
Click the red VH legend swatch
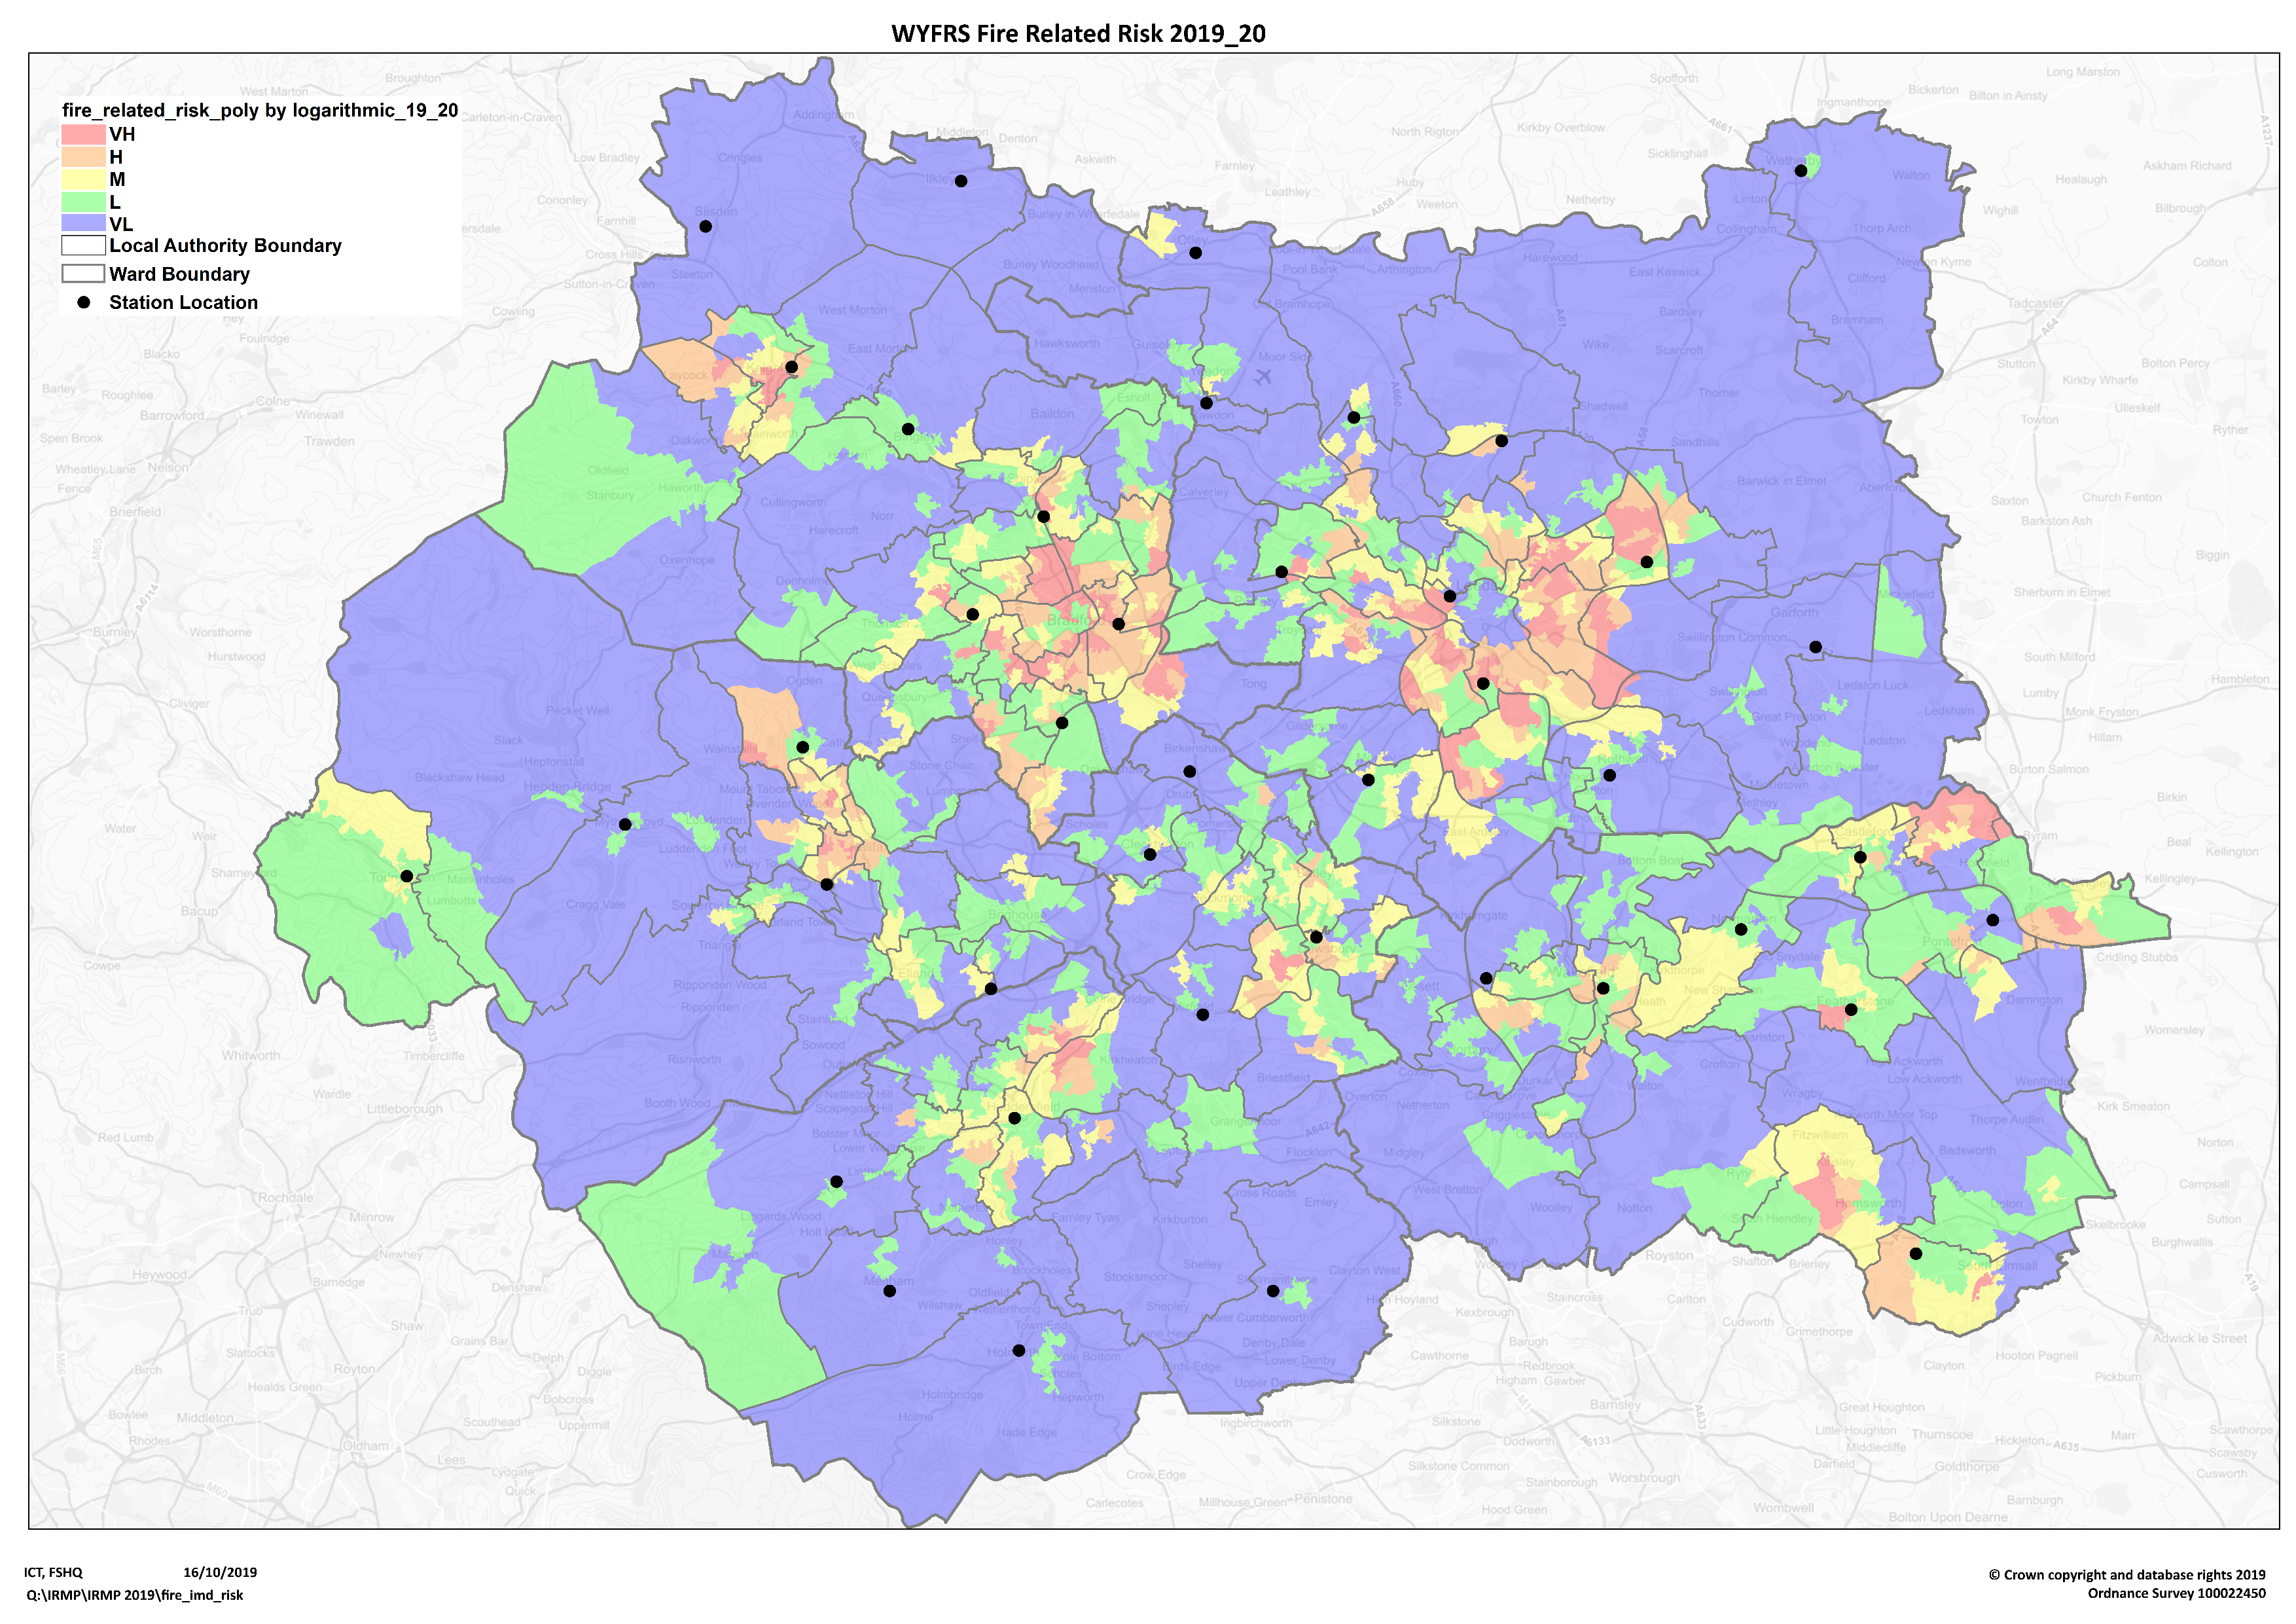[83, 134]
